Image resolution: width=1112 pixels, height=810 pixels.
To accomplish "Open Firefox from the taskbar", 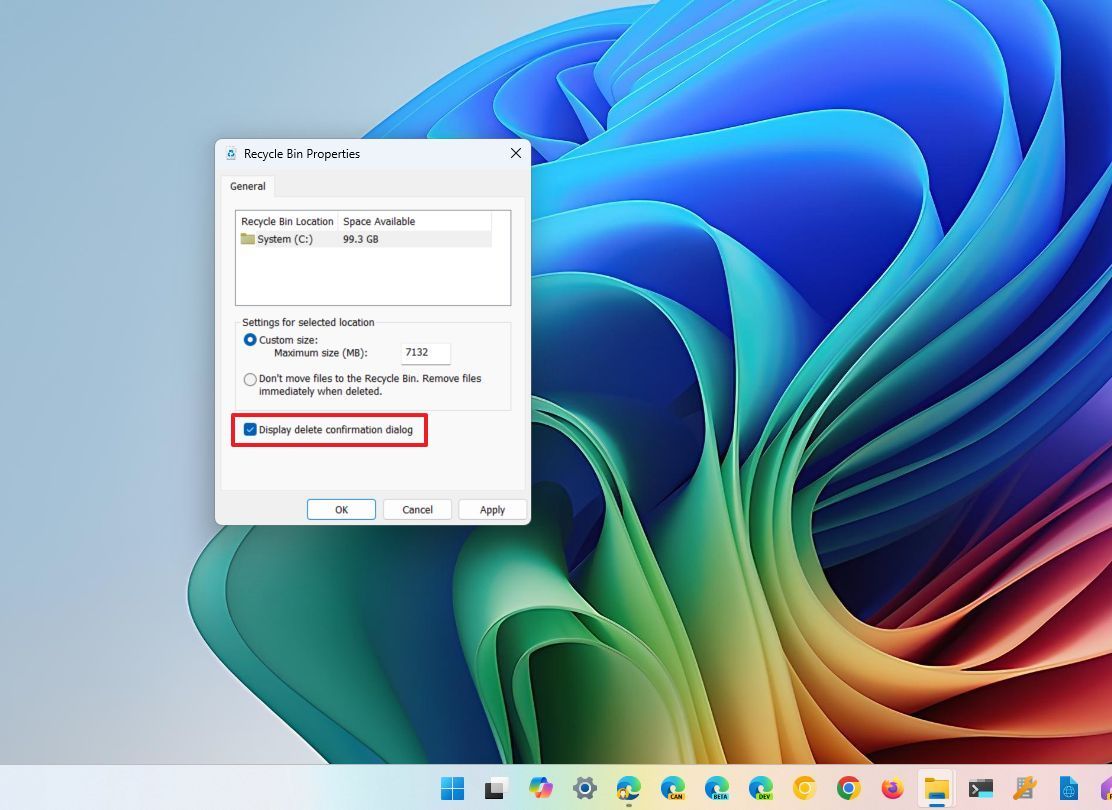I will click(890, 790).
